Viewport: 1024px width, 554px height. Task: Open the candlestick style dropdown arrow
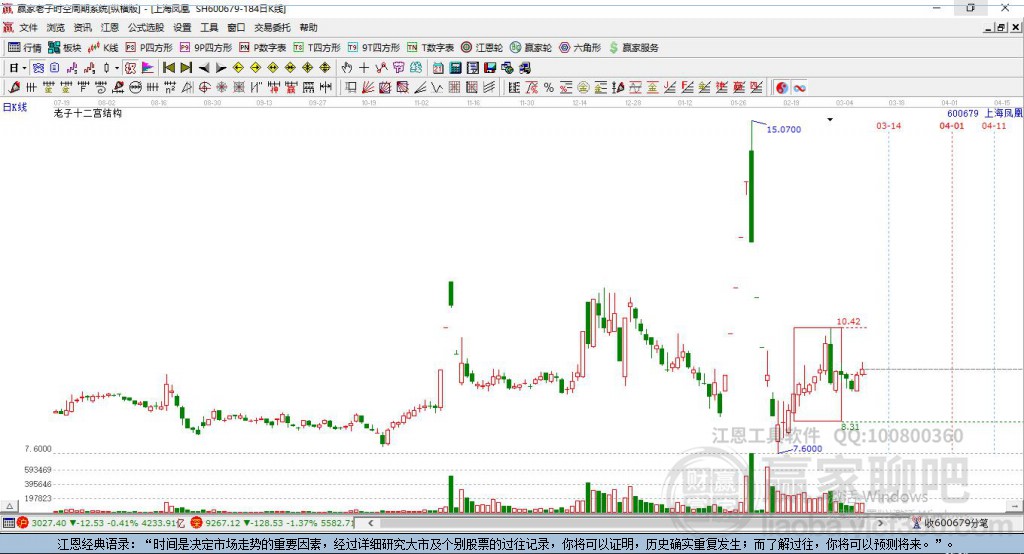[x=117, y=68]
